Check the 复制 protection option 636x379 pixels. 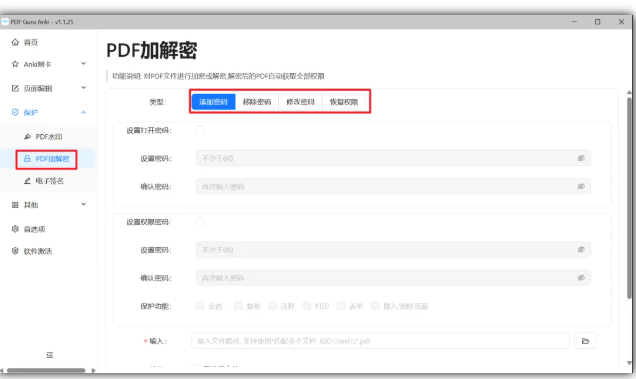(x=238, y=306)
